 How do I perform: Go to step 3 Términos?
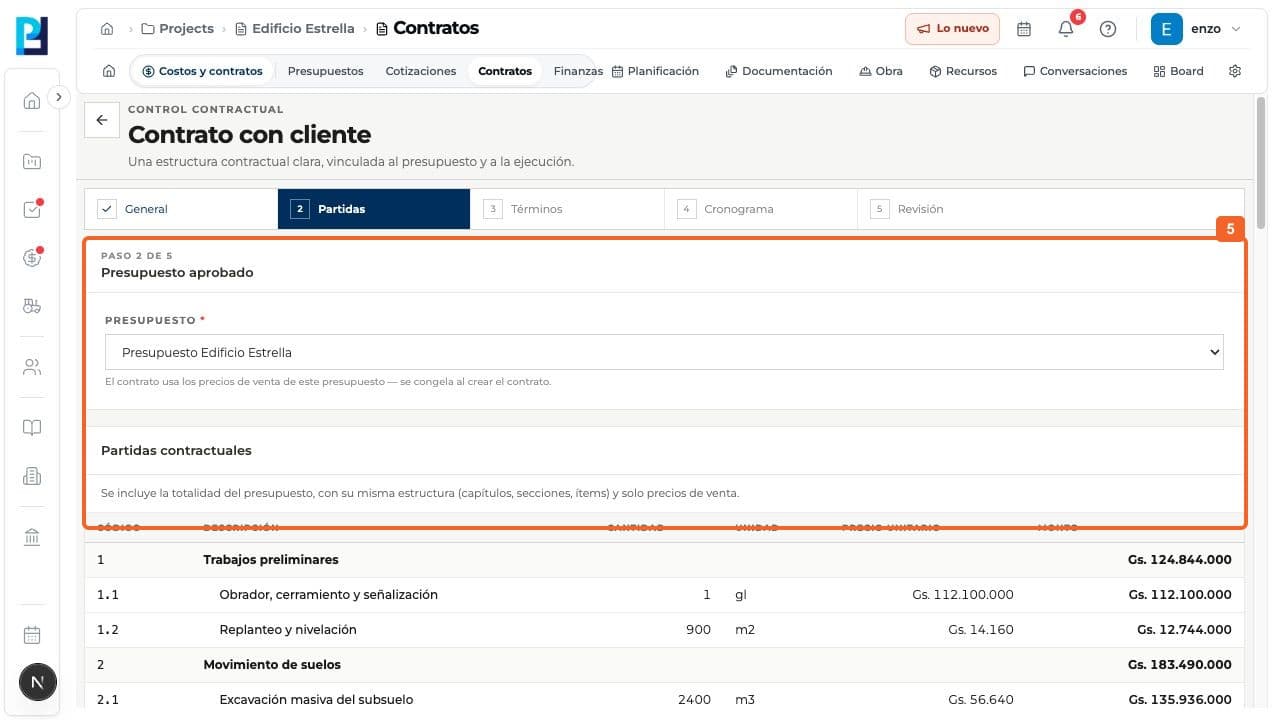point(567,209)
